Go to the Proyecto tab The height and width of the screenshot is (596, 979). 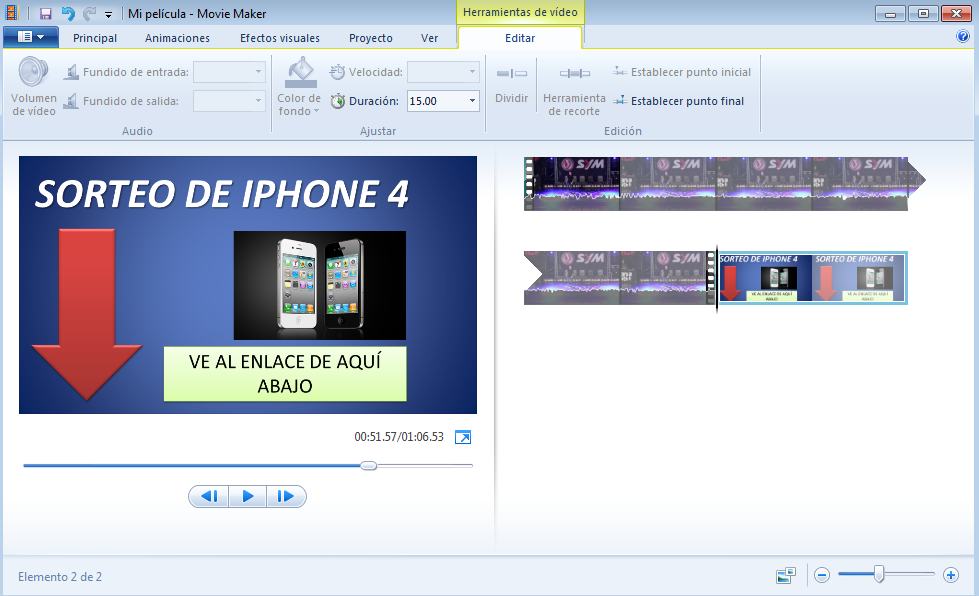(x=371, y=38)
